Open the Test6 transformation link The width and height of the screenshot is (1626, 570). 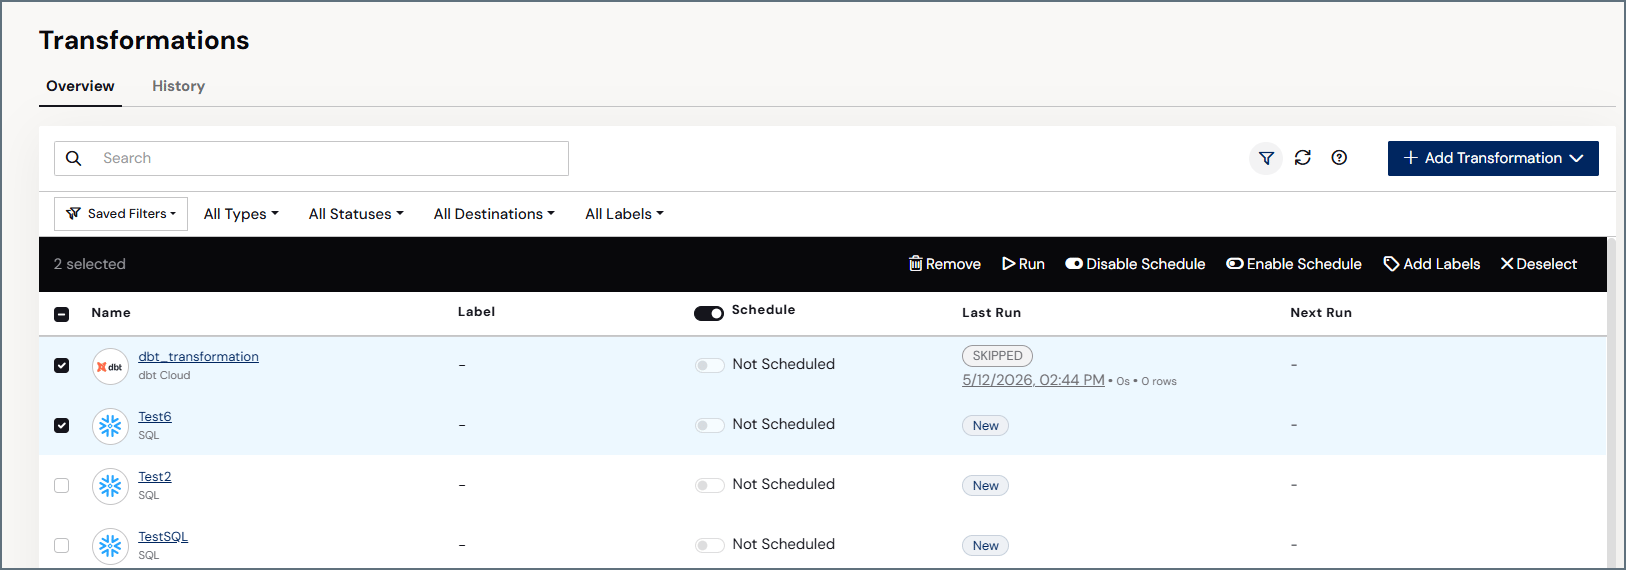pyautogui.click(x=155, y=417)
